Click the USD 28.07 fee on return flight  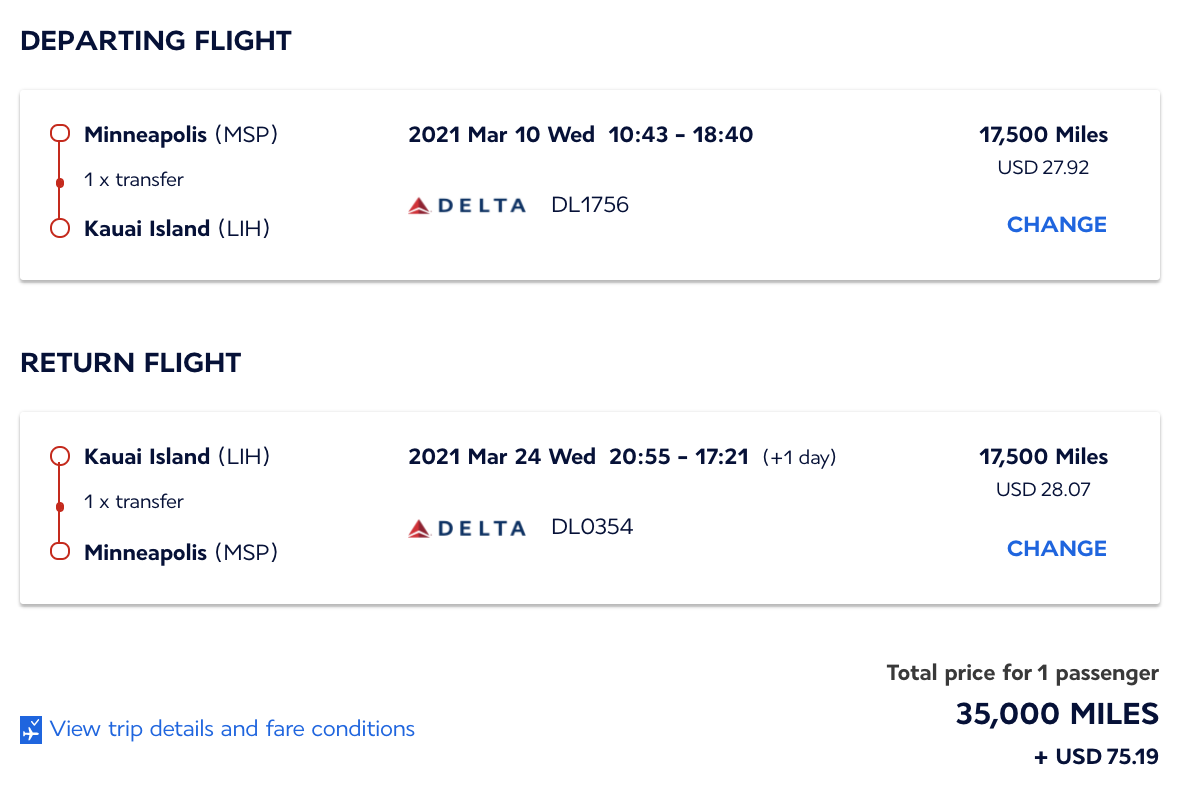pos(1041,489)
